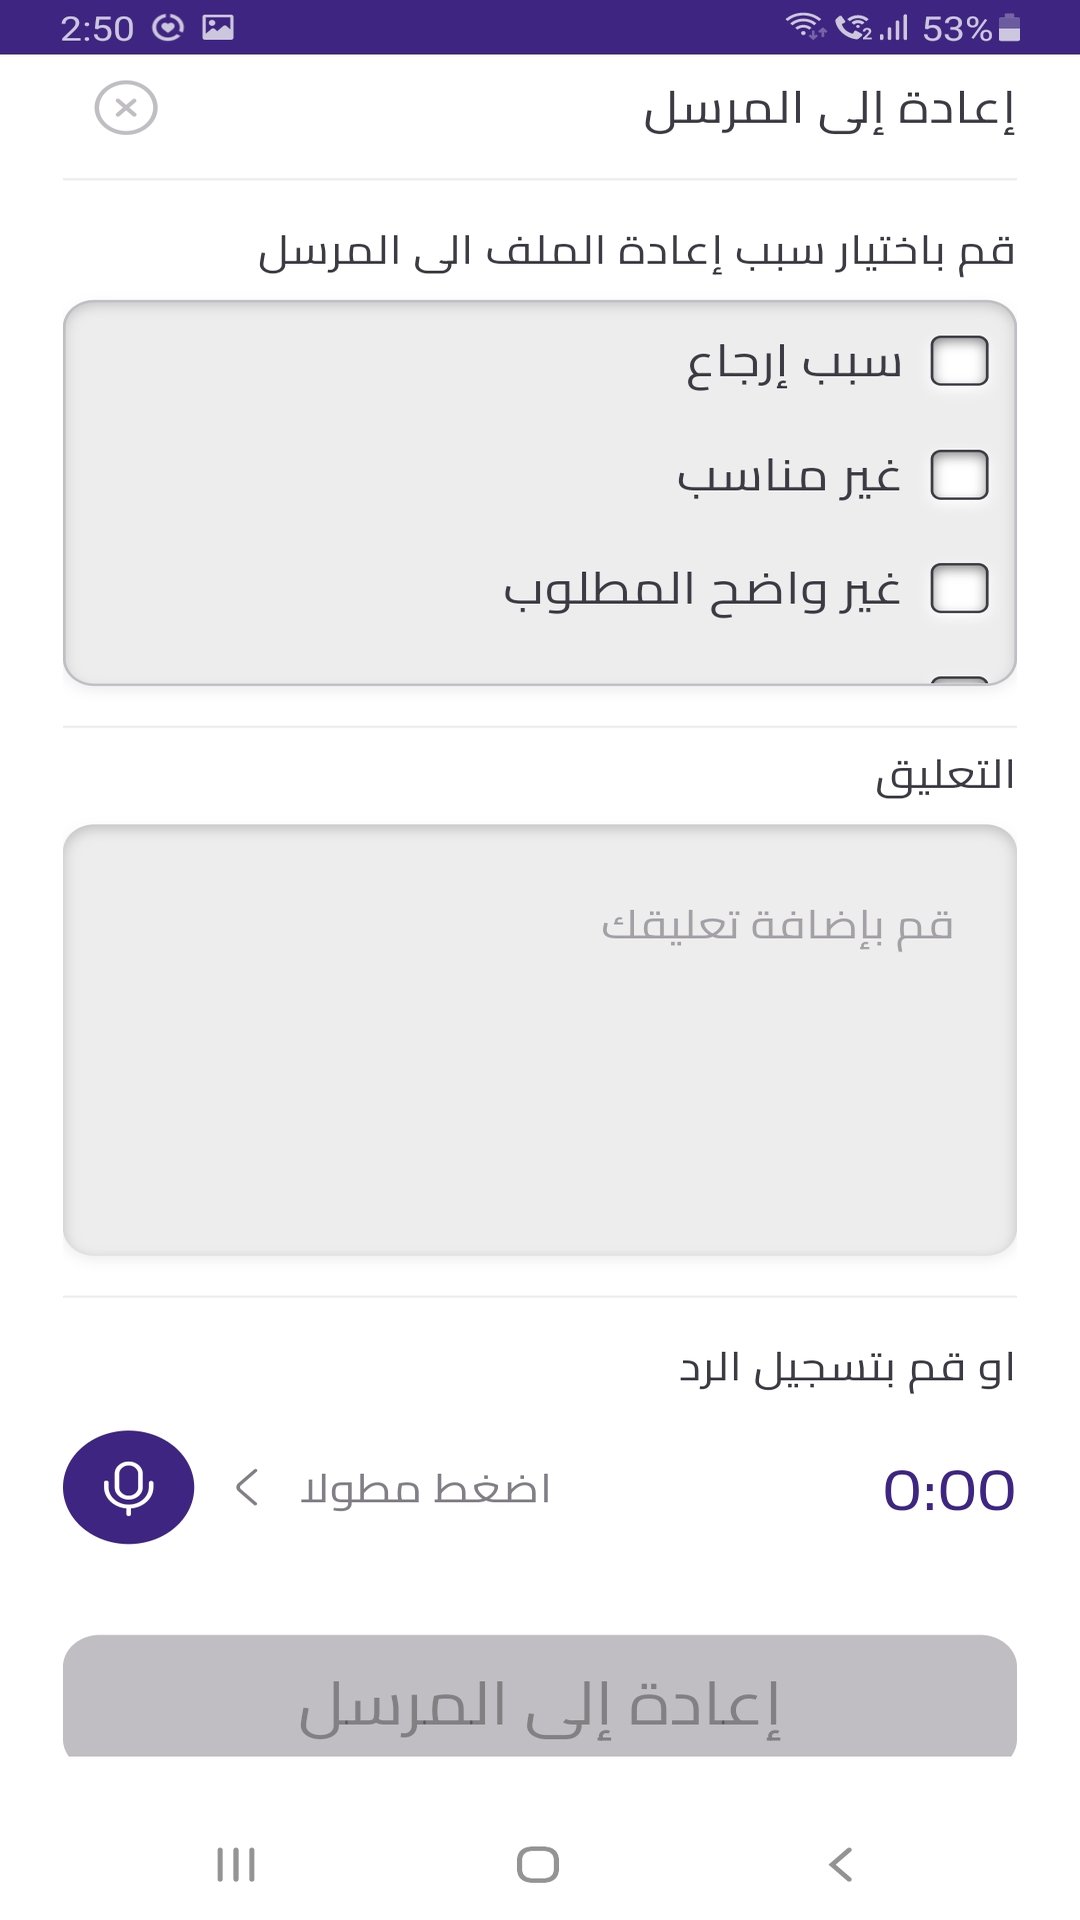Tick the partially visible fourth reason checkbox
The height and width of the screenshot is (1920, 1080).
[x=959, y=680]
